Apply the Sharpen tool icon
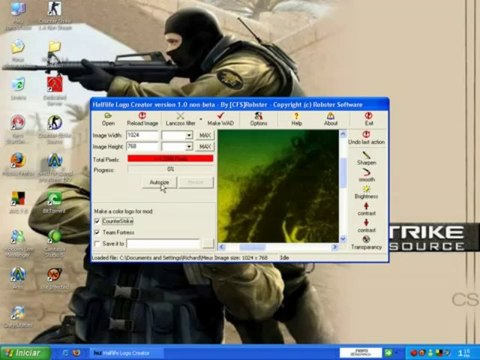Image resolution: width=480 pixels, height=360 pixels. [366, 158]
